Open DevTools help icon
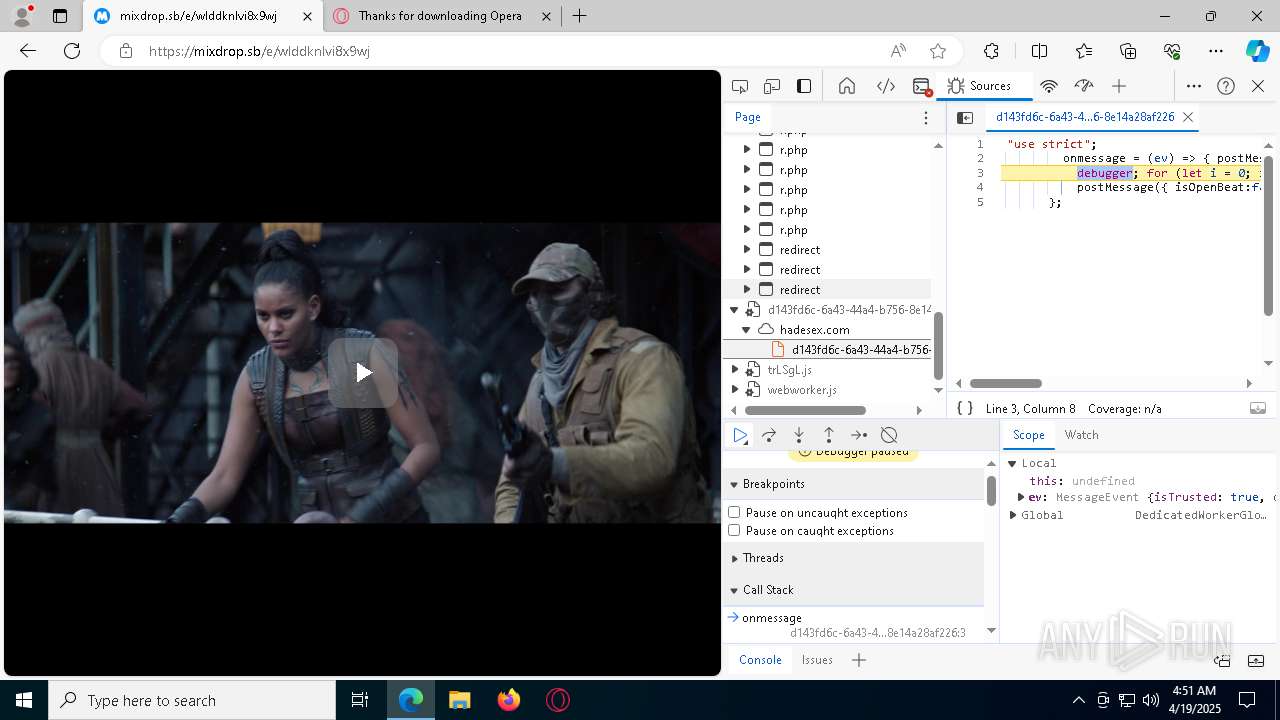This screenshot has height=720, width=1280. pyautogui.click(x=1226, y=86)
